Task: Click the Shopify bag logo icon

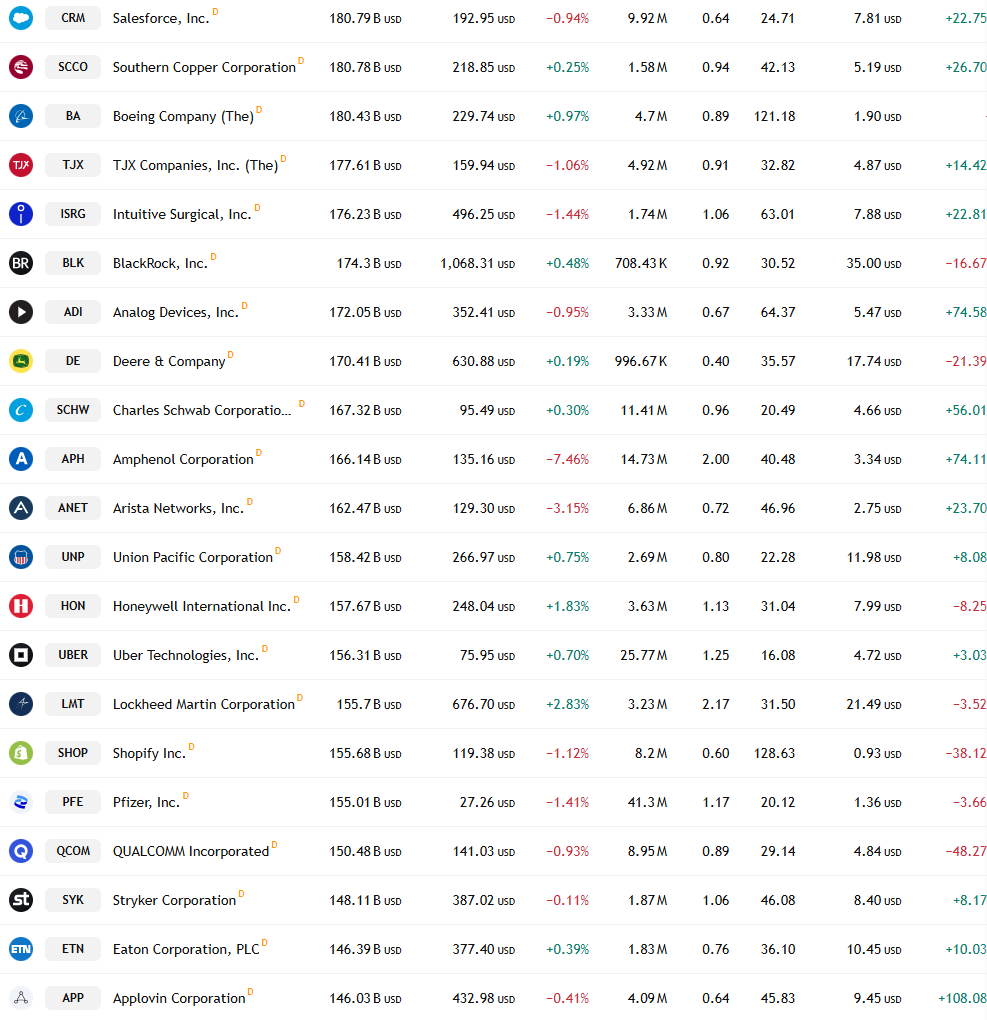Action: pos(21,753)
